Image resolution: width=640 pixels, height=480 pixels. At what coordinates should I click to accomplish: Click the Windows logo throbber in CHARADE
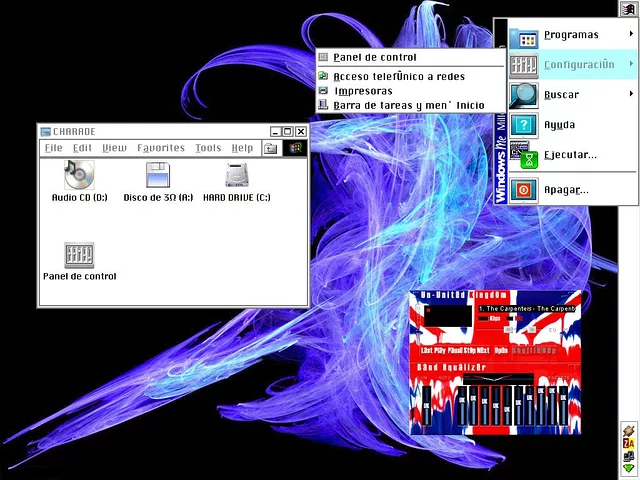[x=295, y=148]
